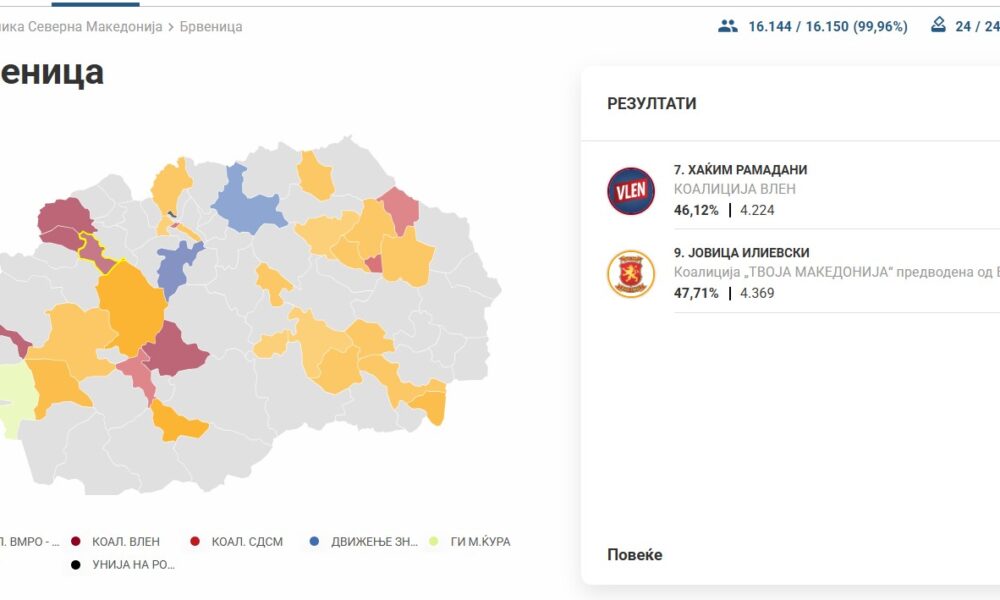Open candidate Јовица Илиевски's result entry

pyautogui.click(x=741, y=253)
